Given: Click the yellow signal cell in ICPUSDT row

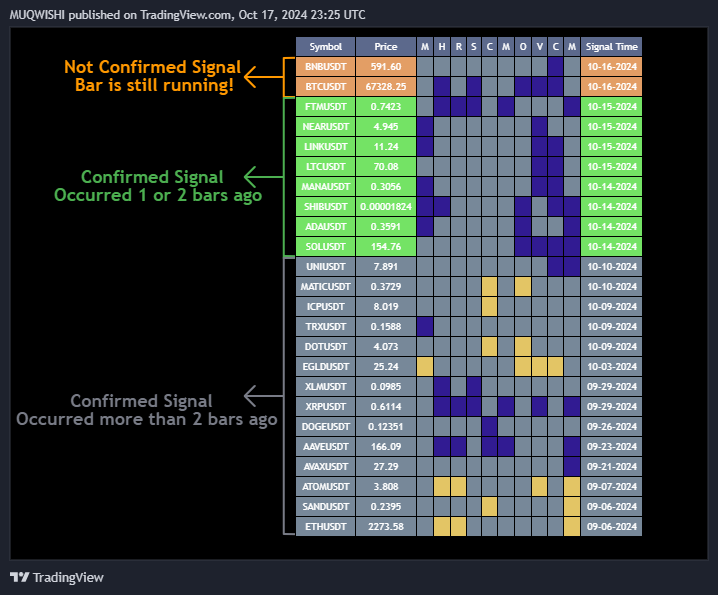Looking at the screenshot, I should (489, 306).
